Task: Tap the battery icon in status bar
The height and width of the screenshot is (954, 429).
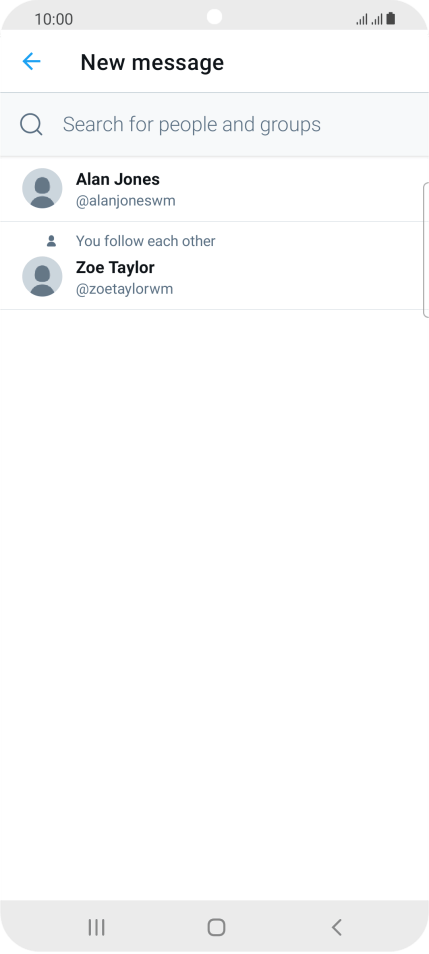Action: (x=391, y=19)
